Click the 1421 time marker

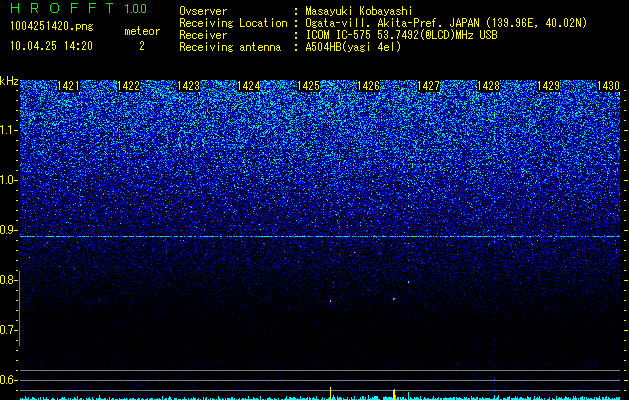click(68, 86)
